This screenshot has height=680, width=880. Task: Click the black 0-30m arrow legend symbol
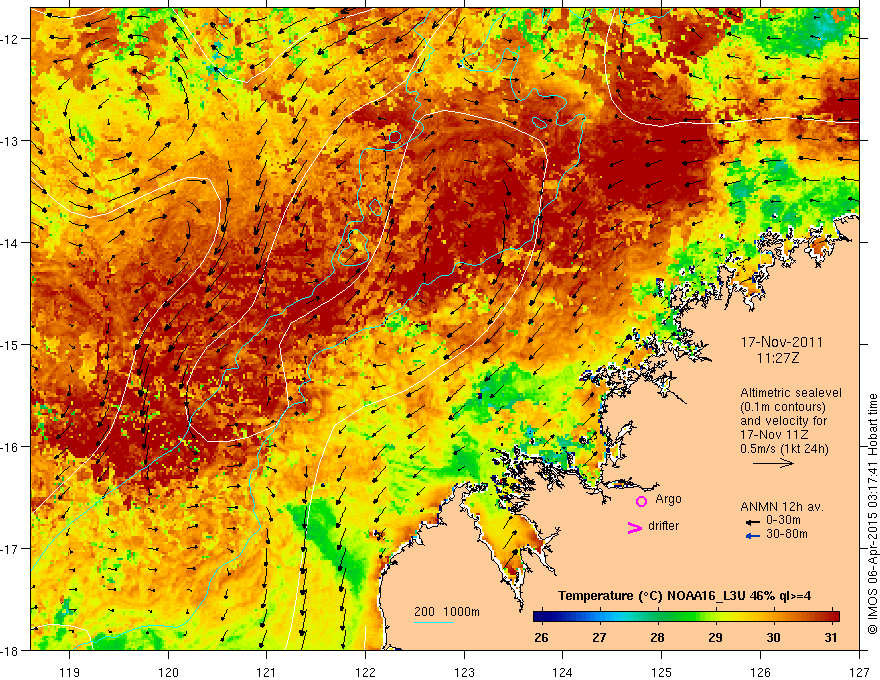[753, 522]
